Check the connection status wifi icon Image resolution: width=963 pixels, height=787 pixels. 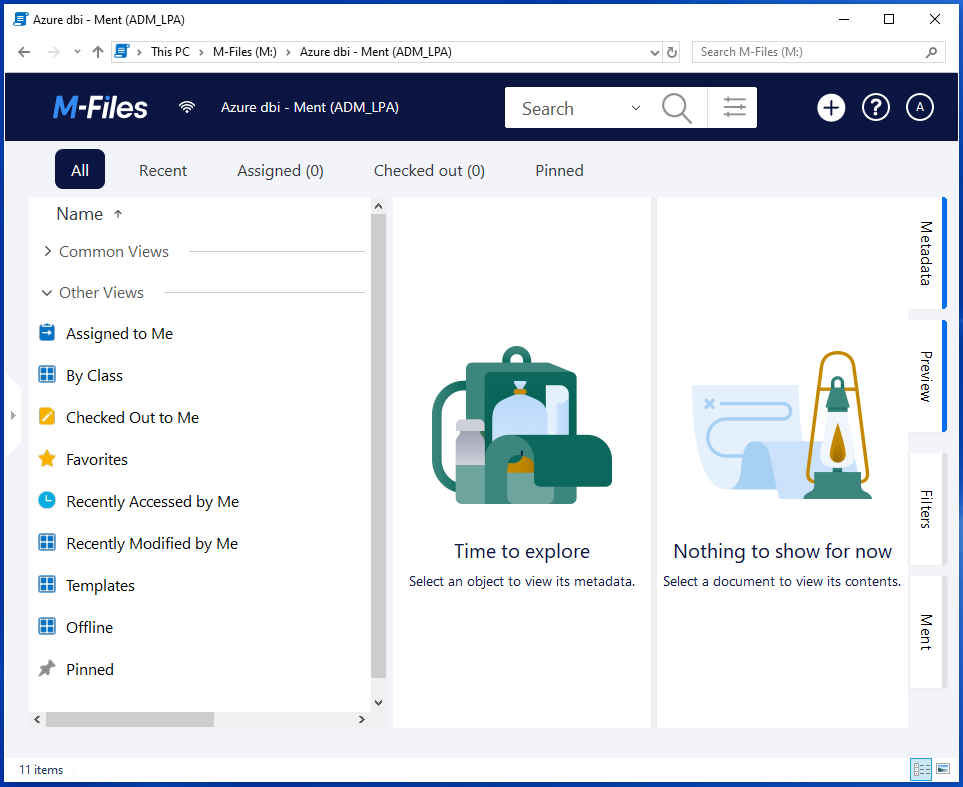(187, 108)
